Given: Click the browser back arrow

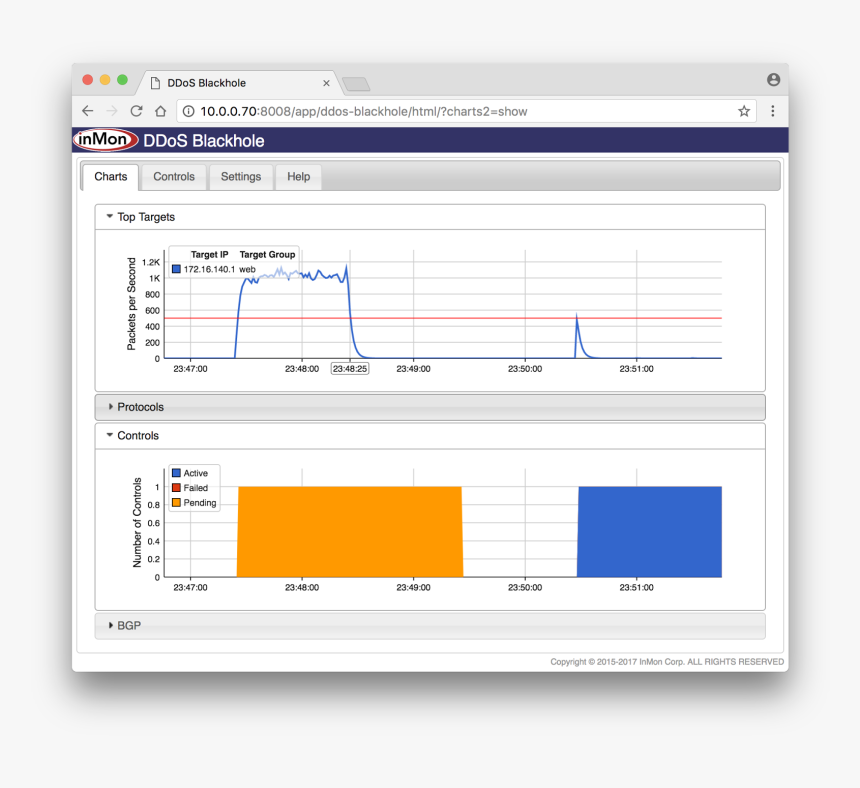Looking at the screenshot, I should (x=88, y=111).
